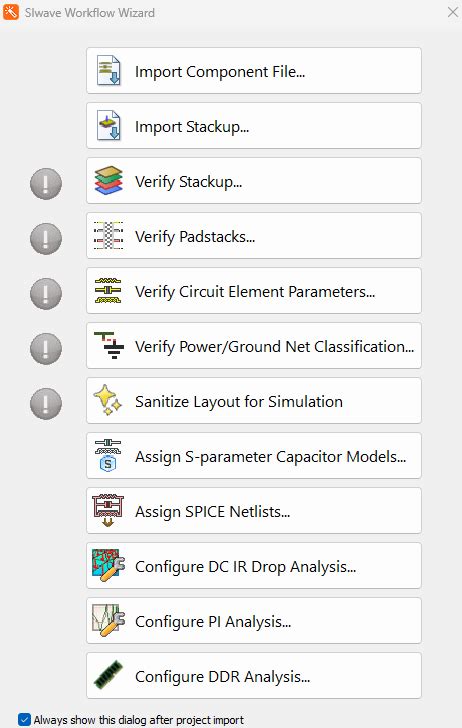This screenshot has height=728, width=462.
Task: Uncheck Always show this dialog after import
Action: tap(24, 720)
